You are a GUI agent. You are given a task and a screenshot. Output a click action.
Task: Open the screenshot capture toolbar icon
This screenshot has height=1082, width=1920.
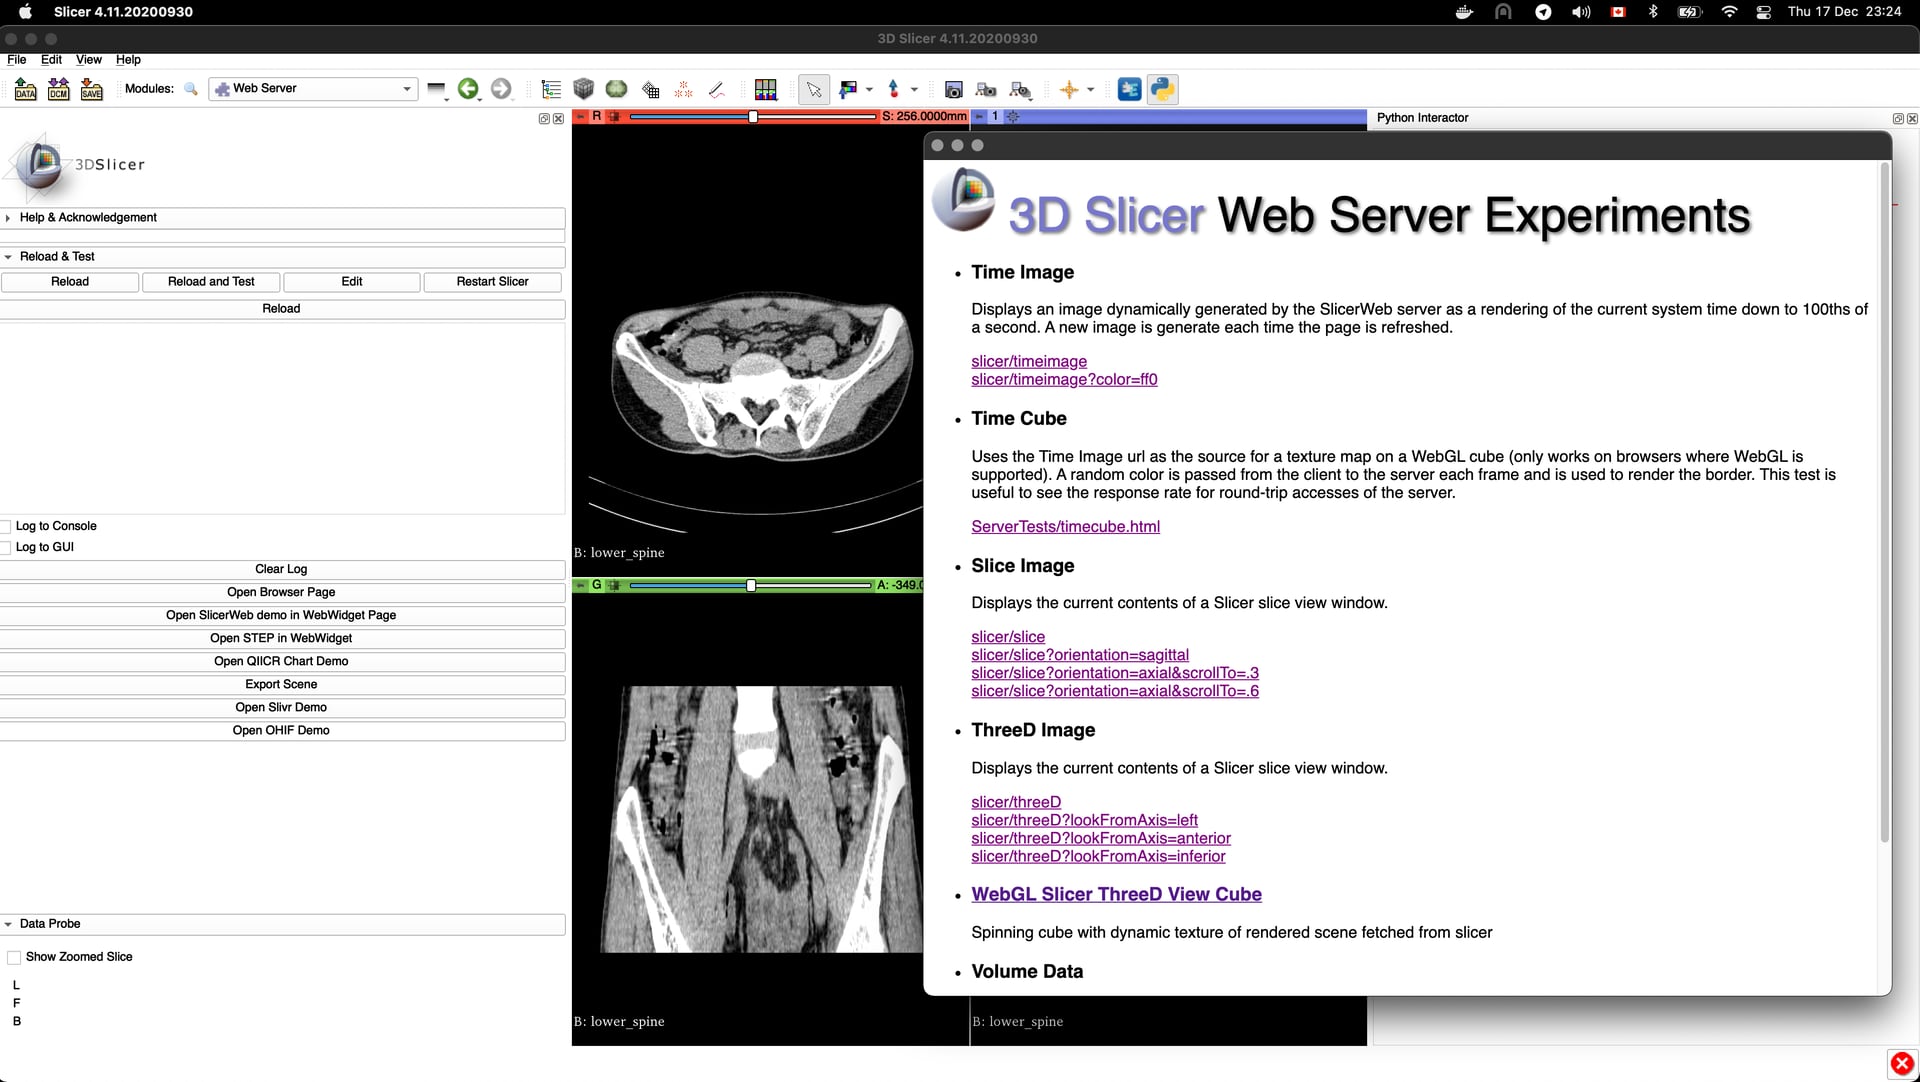click(x=953, y=89)
